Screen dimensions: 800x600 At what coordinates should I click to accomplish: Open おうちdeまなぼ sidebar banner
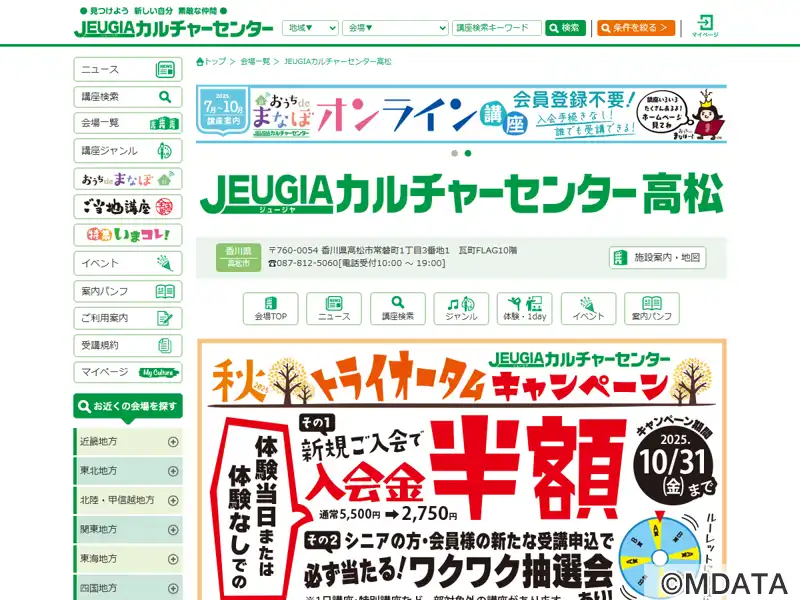pos(128,179)
